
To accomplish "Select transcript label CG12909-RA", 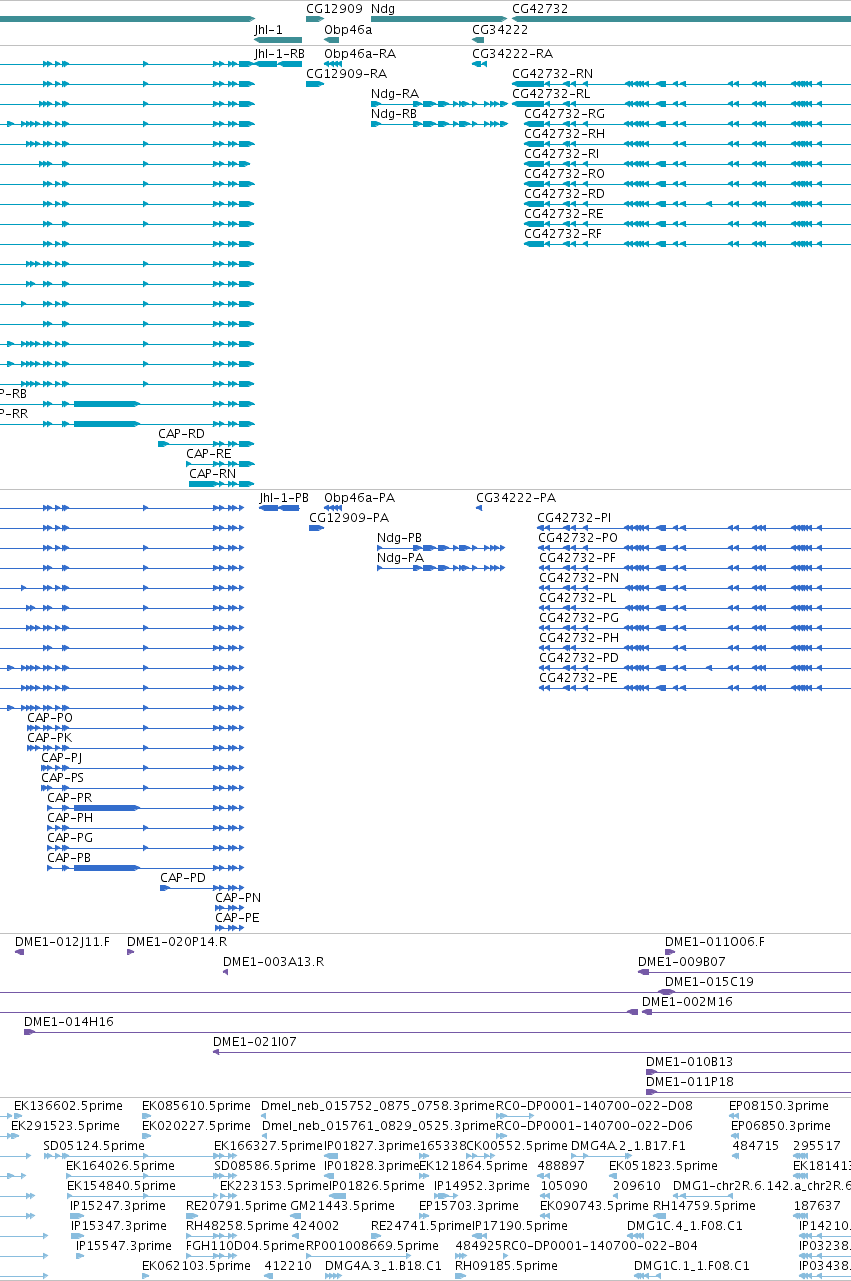I will click(346, 73).
